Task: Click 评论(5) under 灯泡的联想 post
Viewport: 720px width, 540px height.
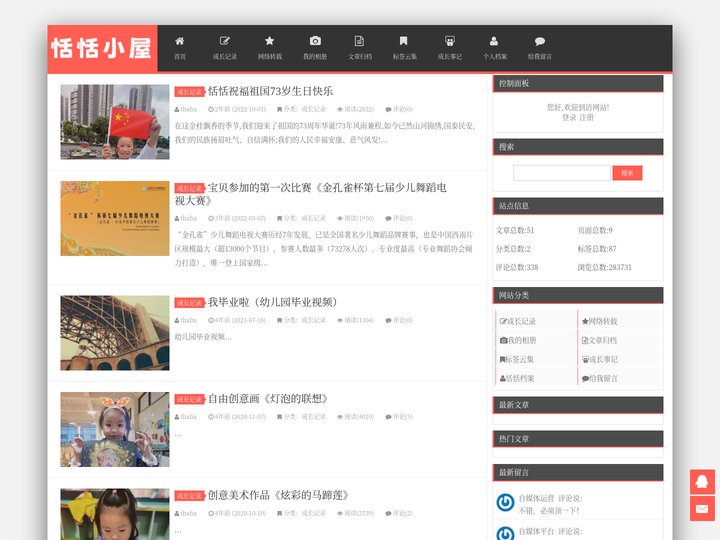Action: click(x=399, y=416)
